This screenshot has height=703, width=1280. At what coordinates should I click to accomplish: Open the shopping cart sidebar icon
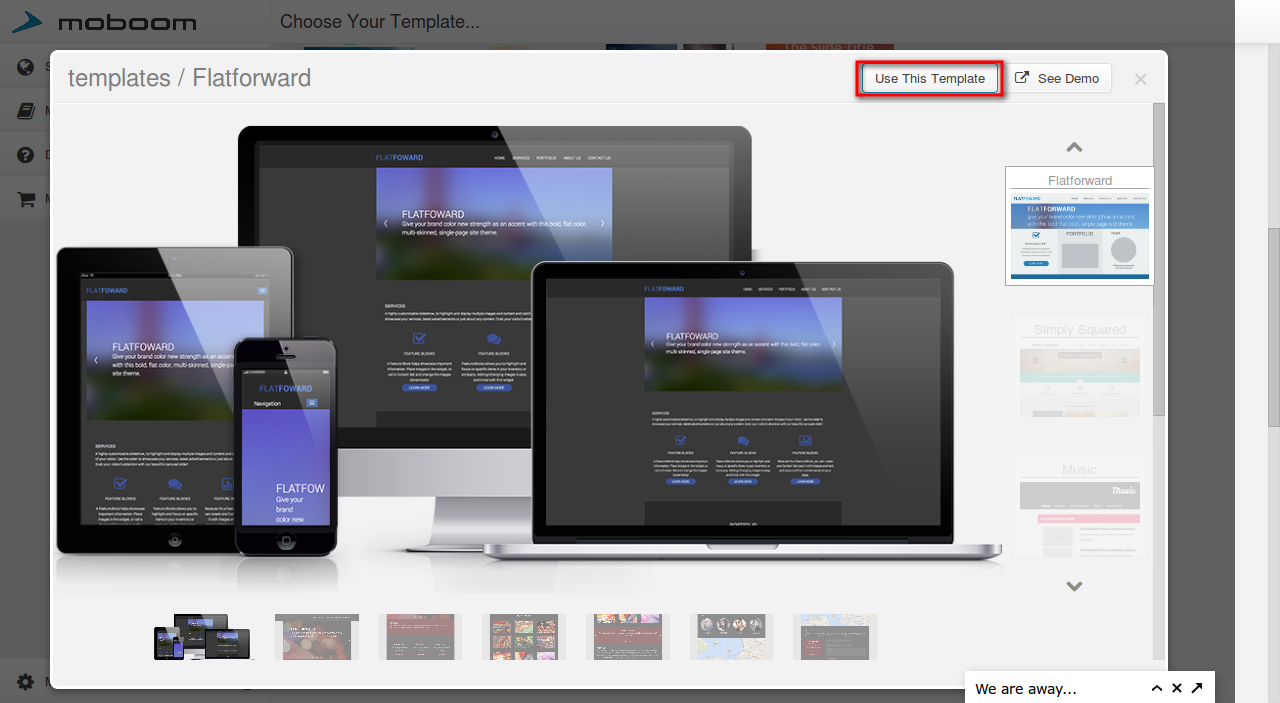pyautogui.click(x=26, y=199)
